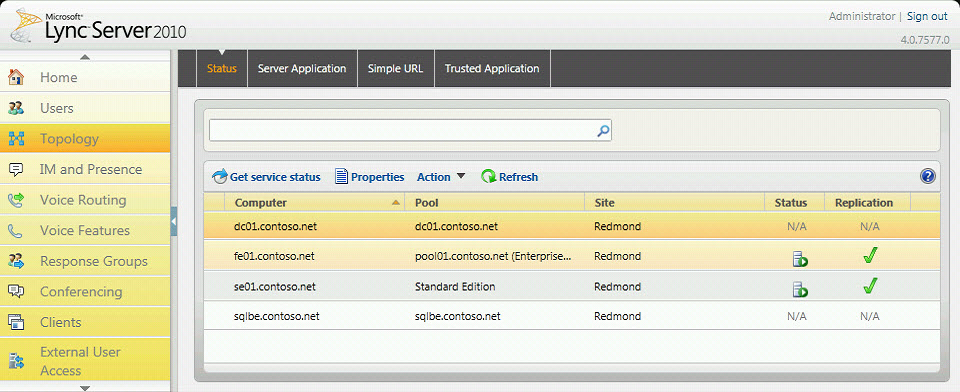Click the Sign out link
Image resolution: width=960 pixels, height=392 pixels.
pos(927,17)
